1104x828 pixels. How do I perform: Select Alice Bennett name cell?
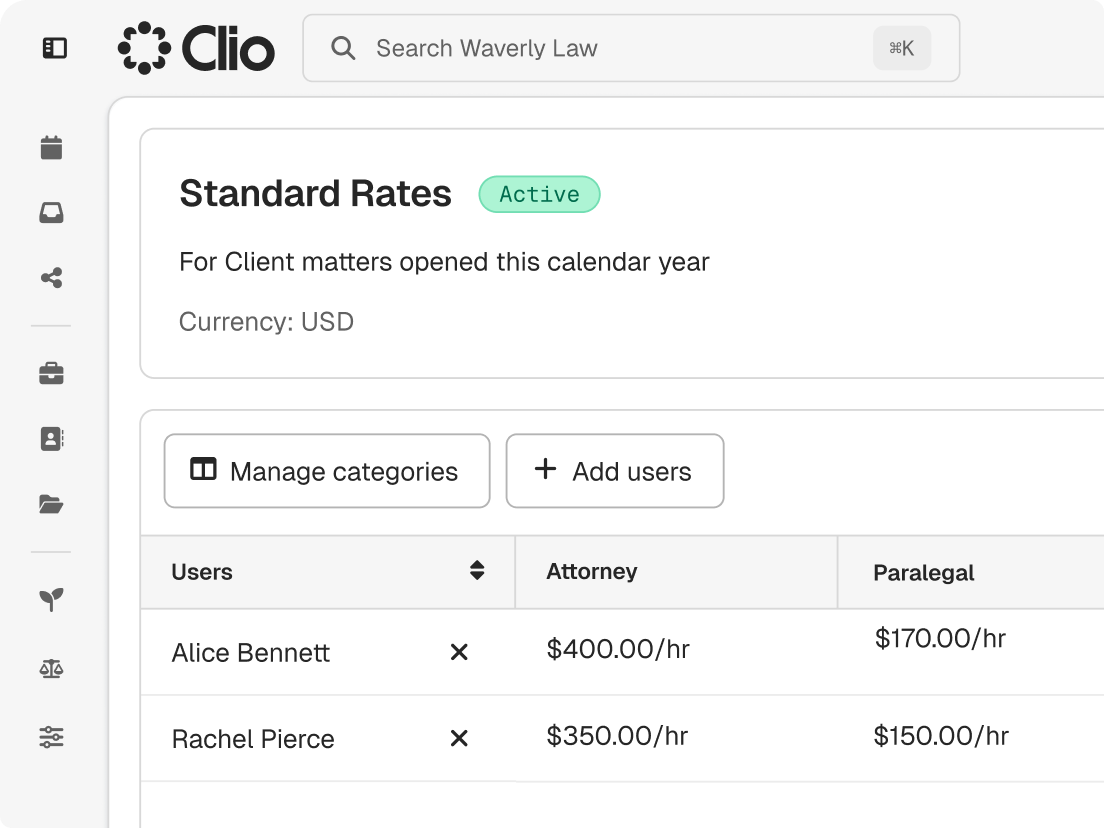(x=251, y=653)
